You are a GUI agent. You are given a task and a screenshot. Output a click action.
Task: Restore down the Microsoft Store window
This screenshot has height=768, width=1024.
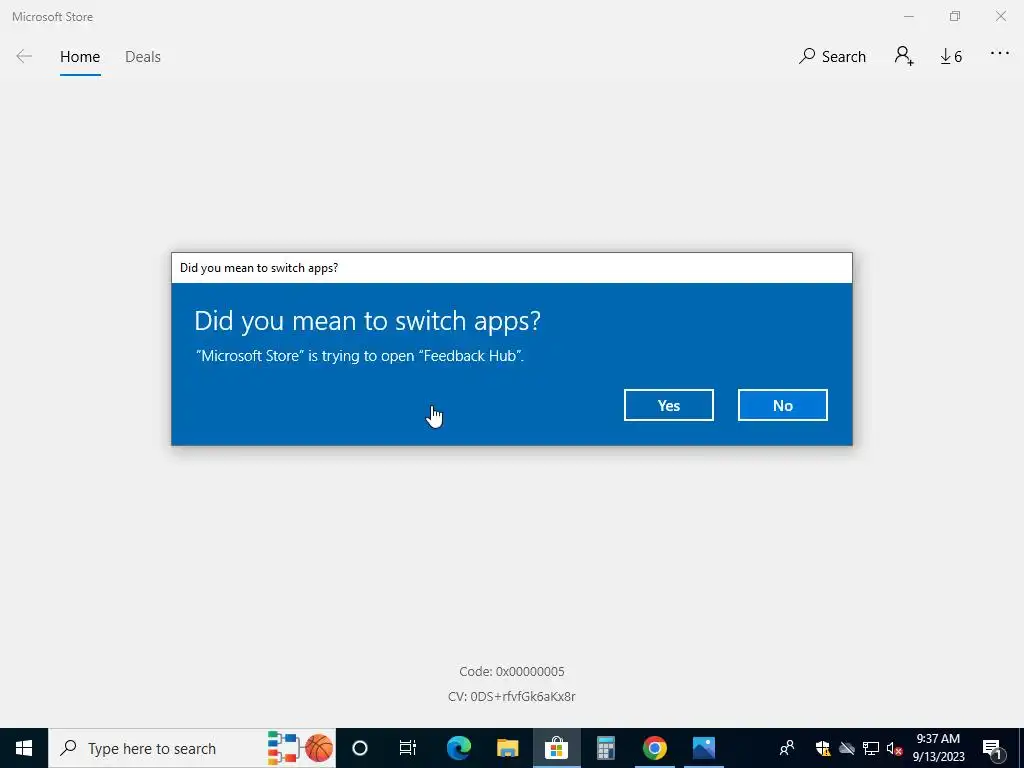955,16
